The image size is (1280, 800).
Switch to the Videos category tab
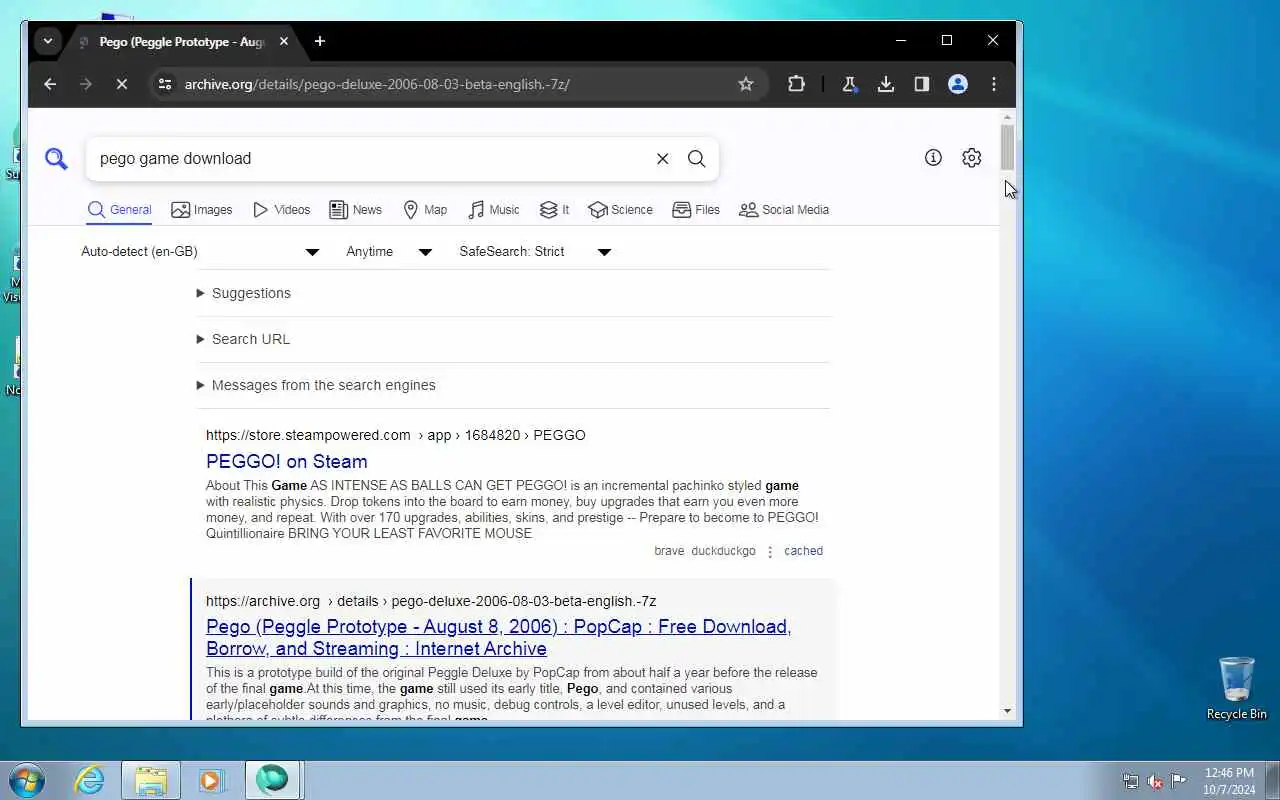281,210
